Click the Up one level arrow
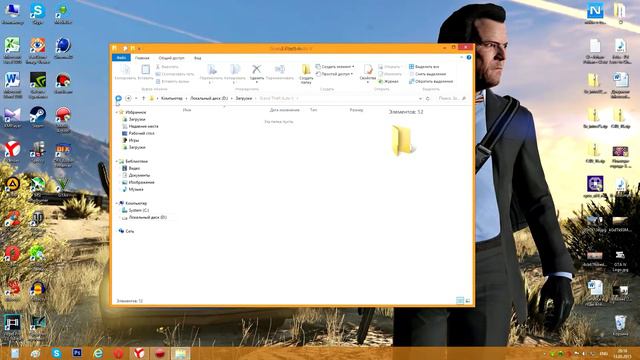 point(143,98)
